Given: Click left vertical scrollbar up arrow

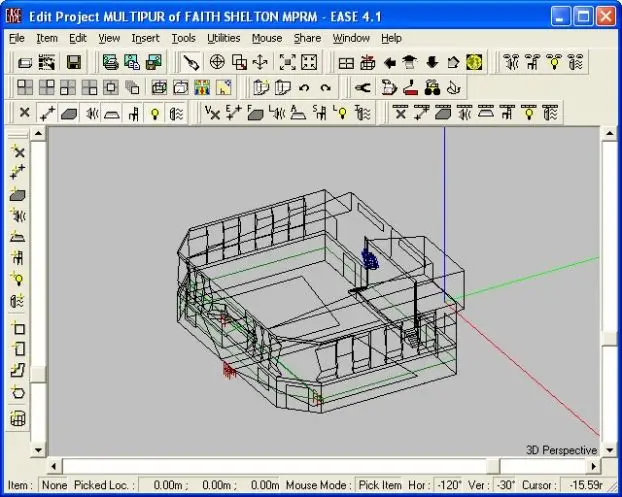Looking at the screenshot, I should 38,133.
